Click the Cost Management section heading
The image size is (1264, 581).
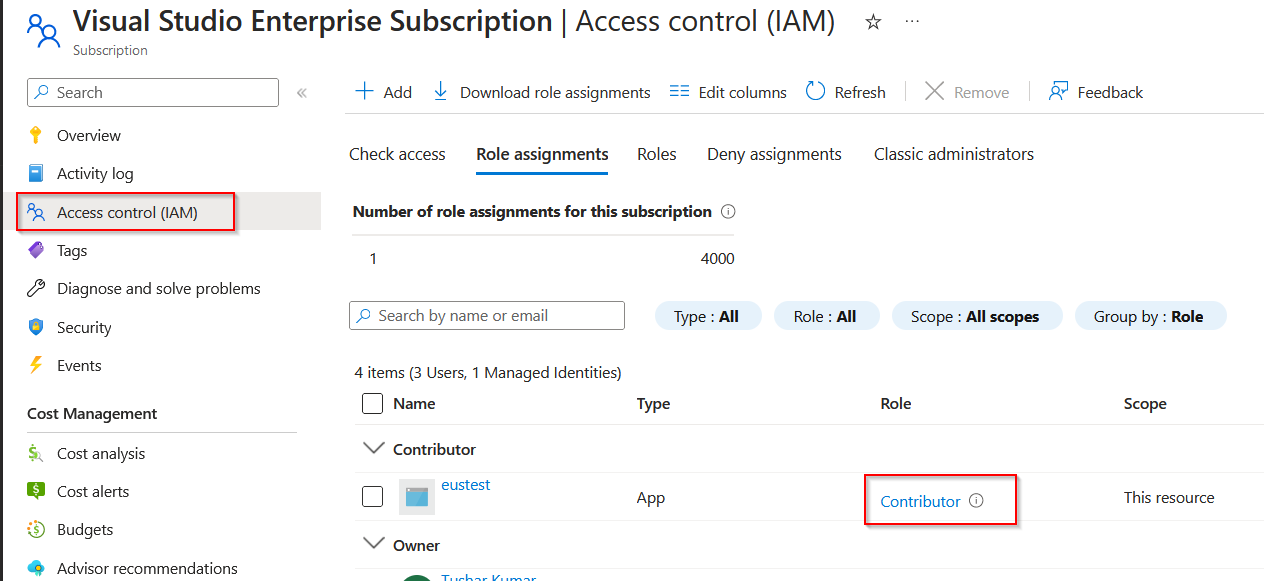tap(92, 413)
